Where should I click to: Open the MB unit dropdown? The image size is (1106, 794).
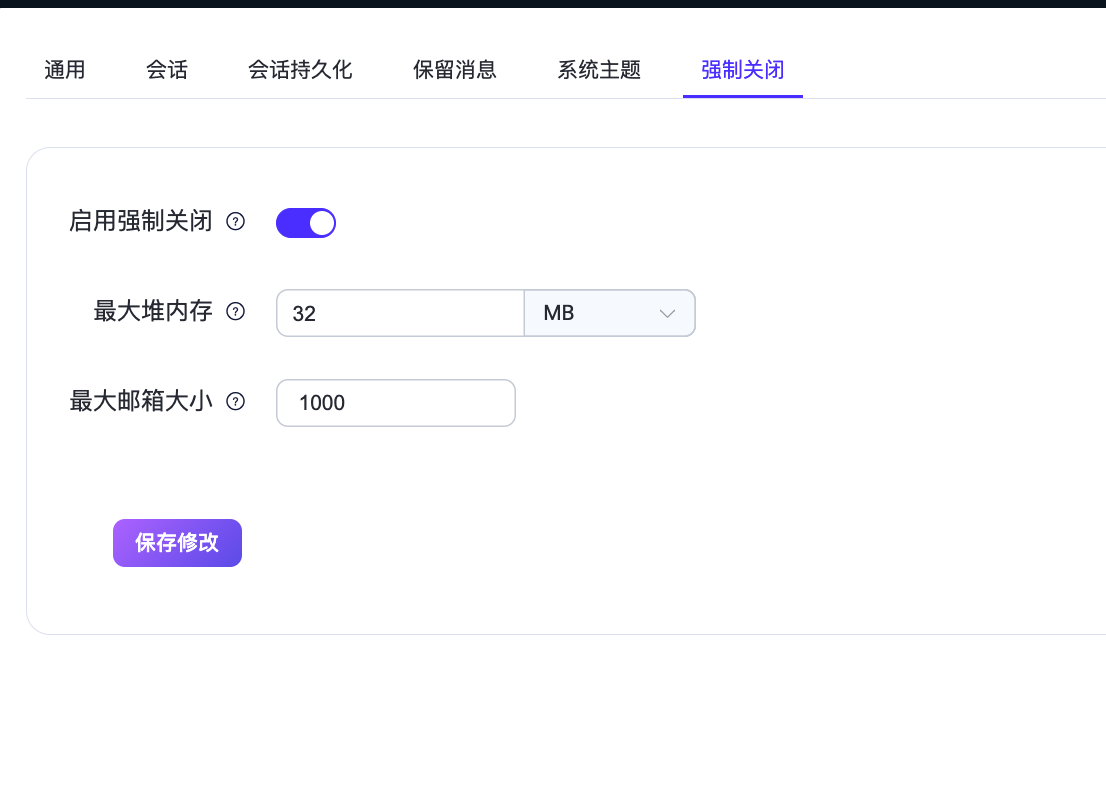tap(609, 313)
